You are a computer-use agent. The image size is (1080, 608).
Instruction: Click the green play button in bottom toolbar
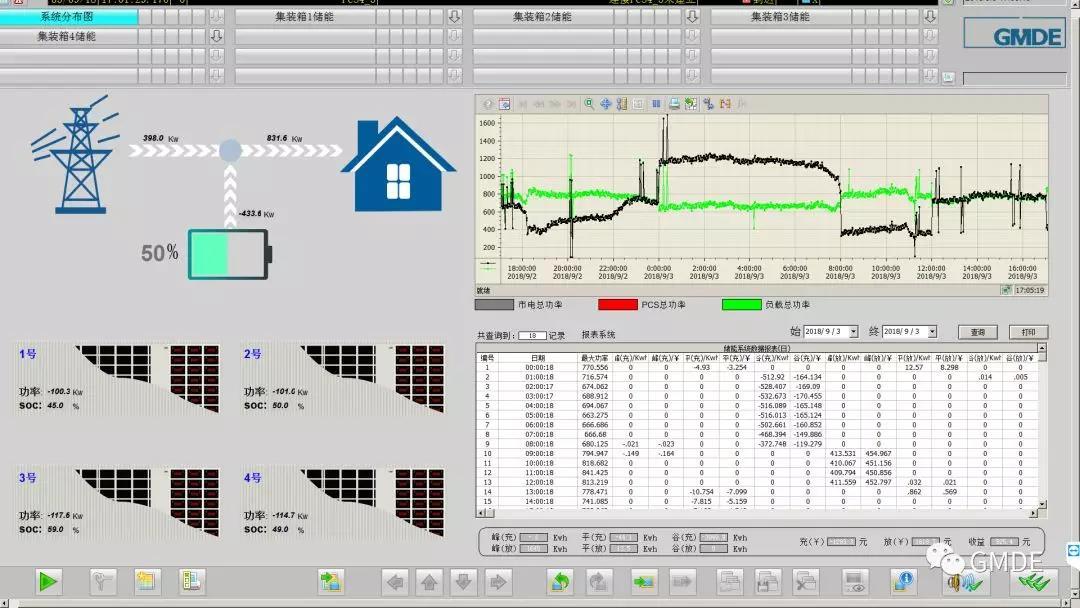coord(49,581)
